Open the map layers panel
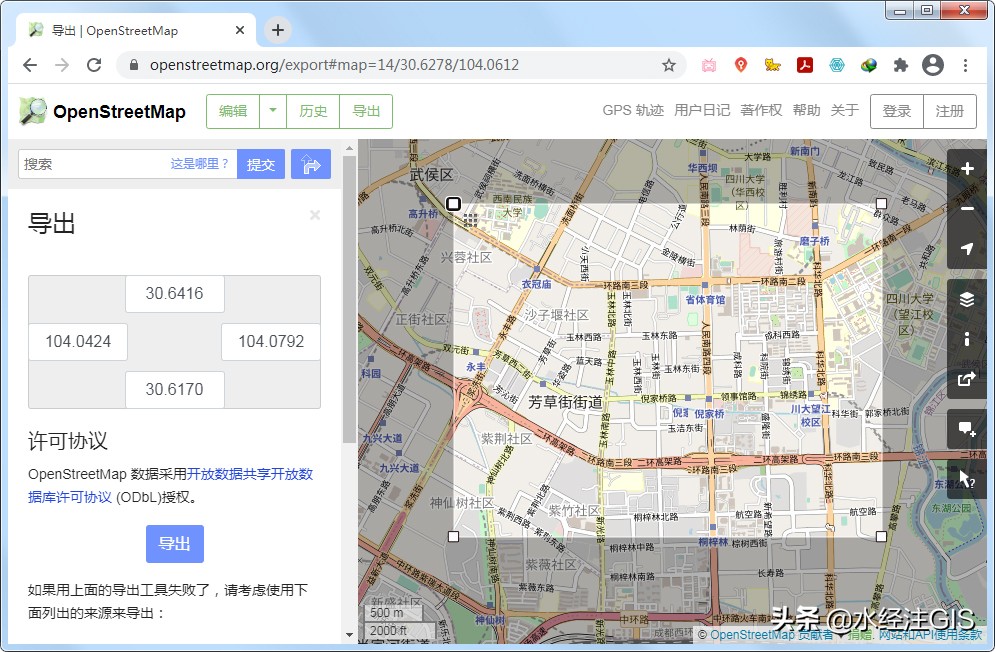Viewport: 995px width, 652px height. [x=966, y=299]
